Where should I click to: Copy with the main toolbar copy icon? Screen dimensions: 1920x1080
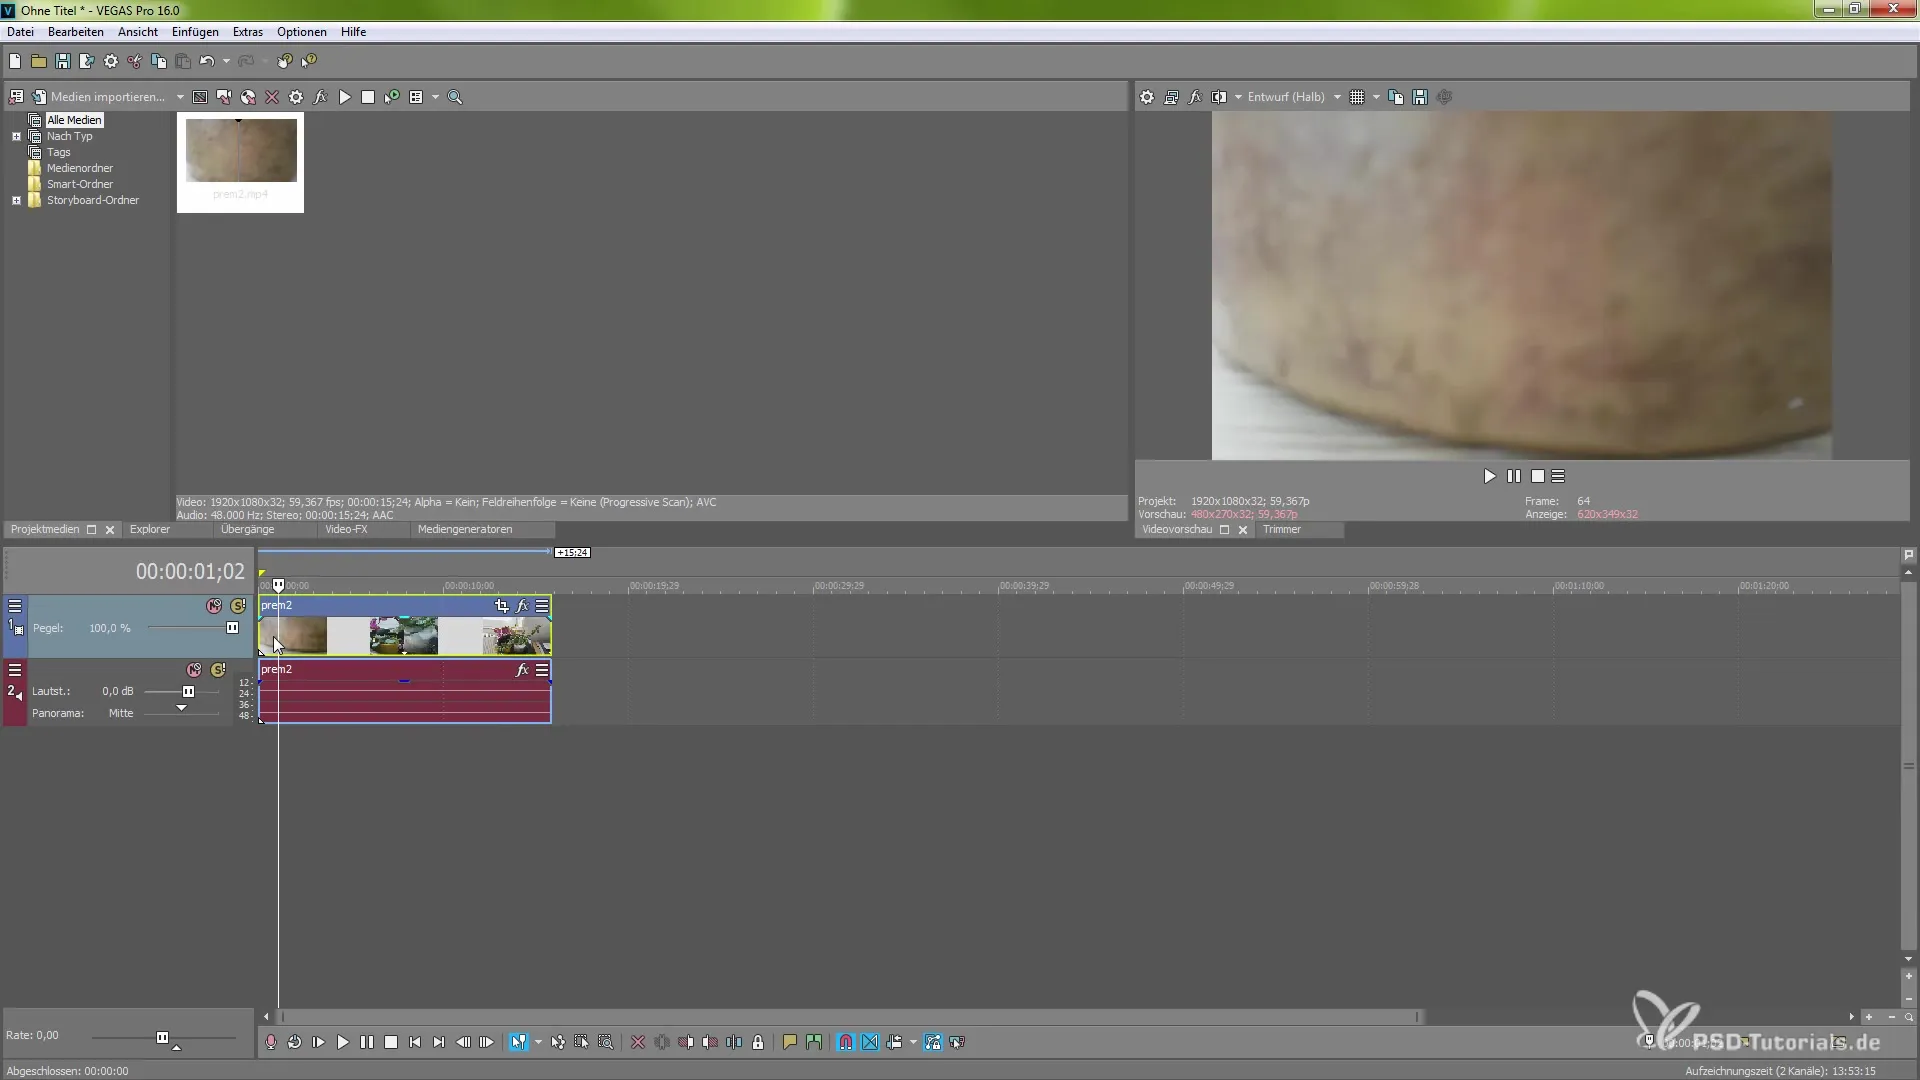159,62
